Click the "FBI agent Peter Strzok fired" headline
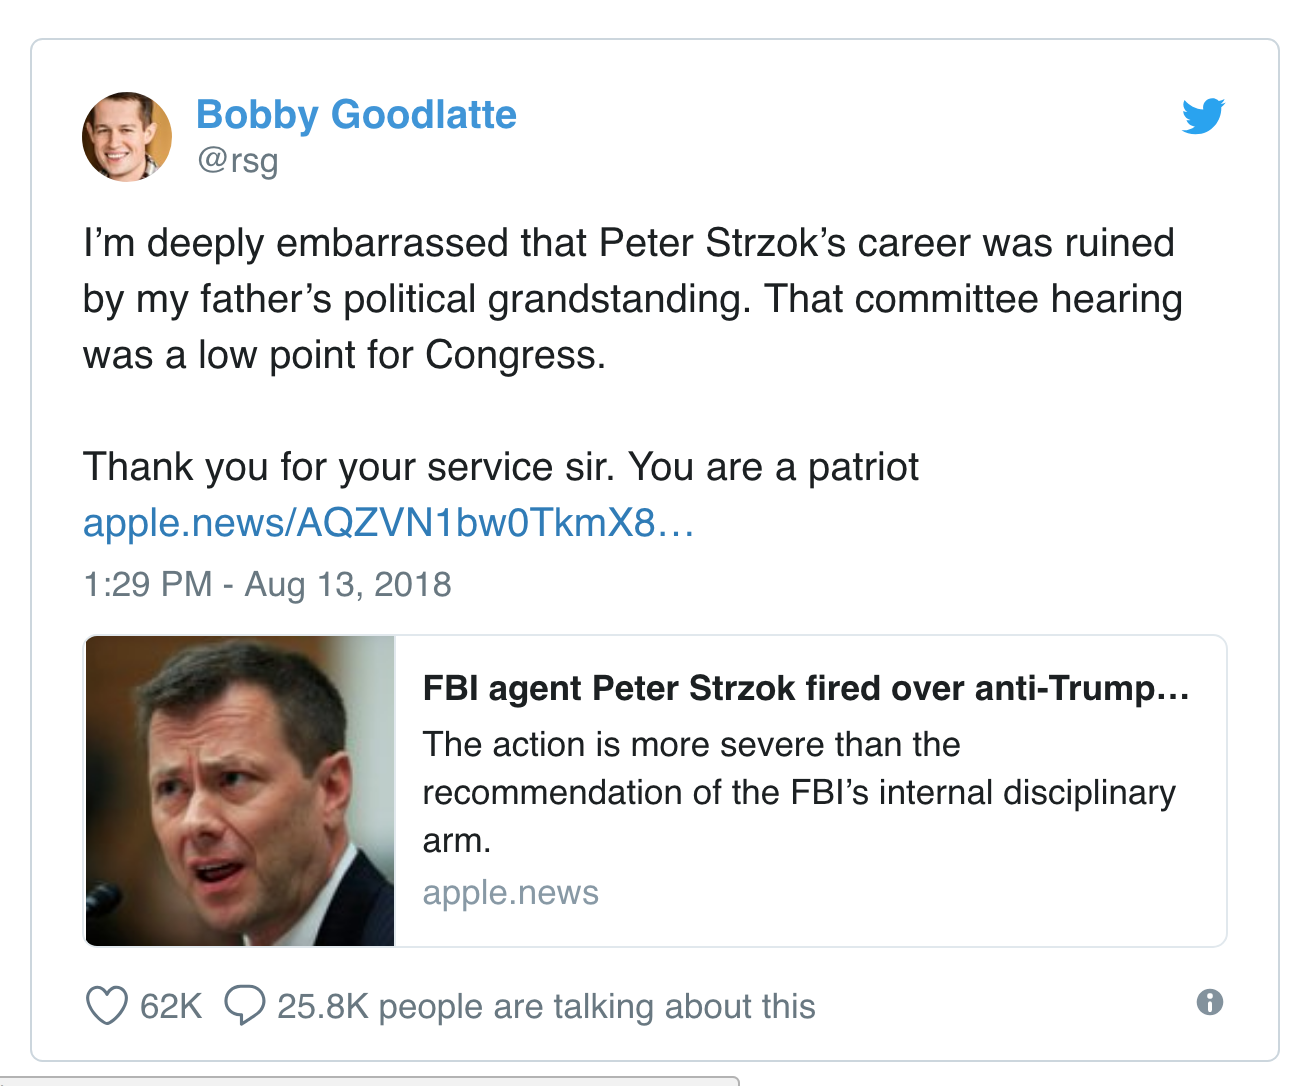 (x=805, y=688)
